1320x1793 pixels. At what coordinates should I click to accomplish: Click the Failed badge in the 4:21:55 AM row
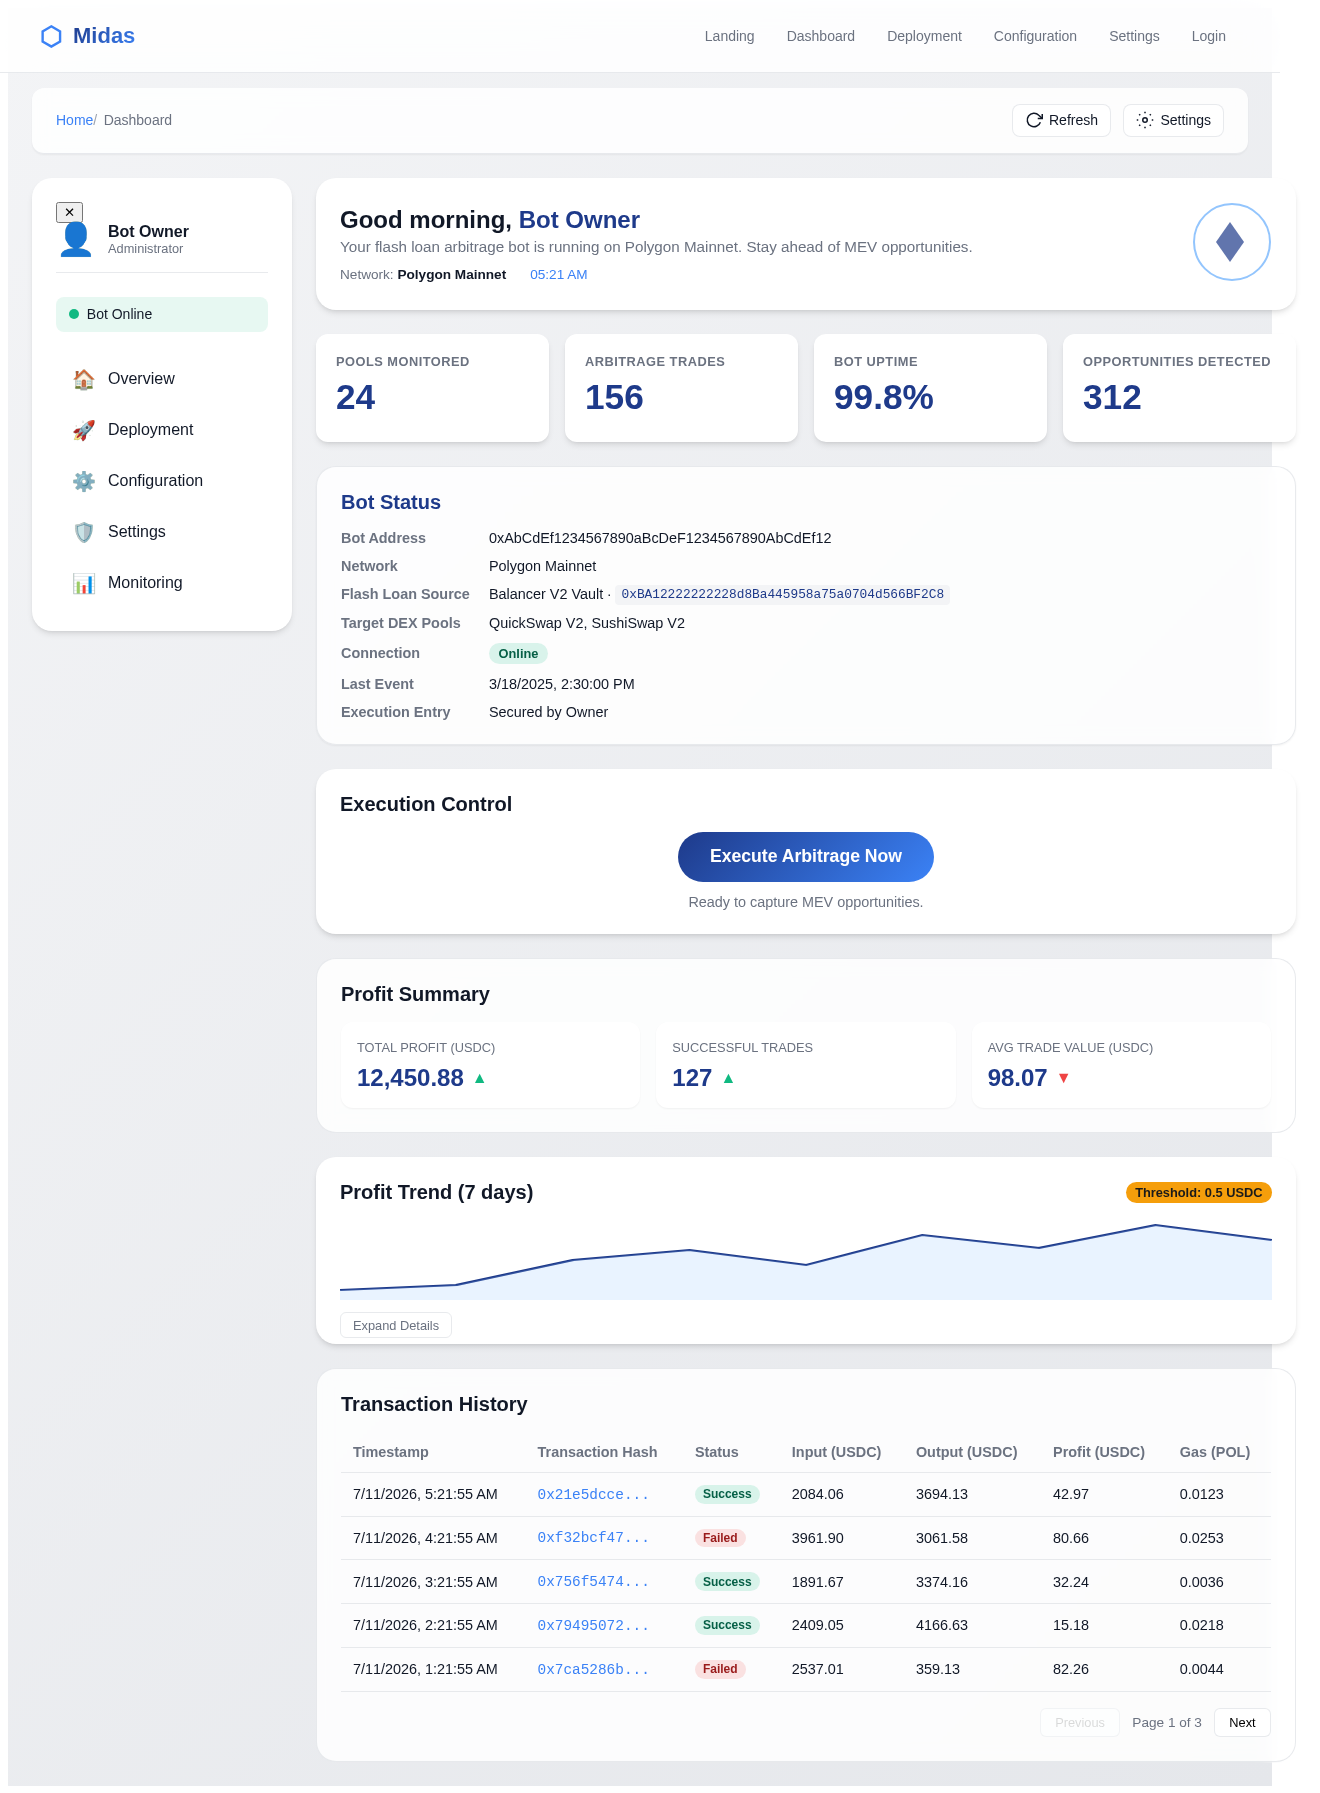pyautogui.click(x=720, y=1538)
